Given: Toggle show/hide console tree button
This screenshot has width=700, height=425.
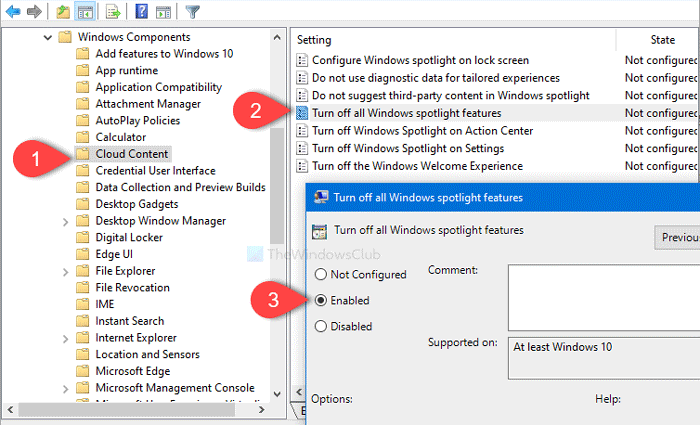Looking at the screenshot, I should (84, 12).
